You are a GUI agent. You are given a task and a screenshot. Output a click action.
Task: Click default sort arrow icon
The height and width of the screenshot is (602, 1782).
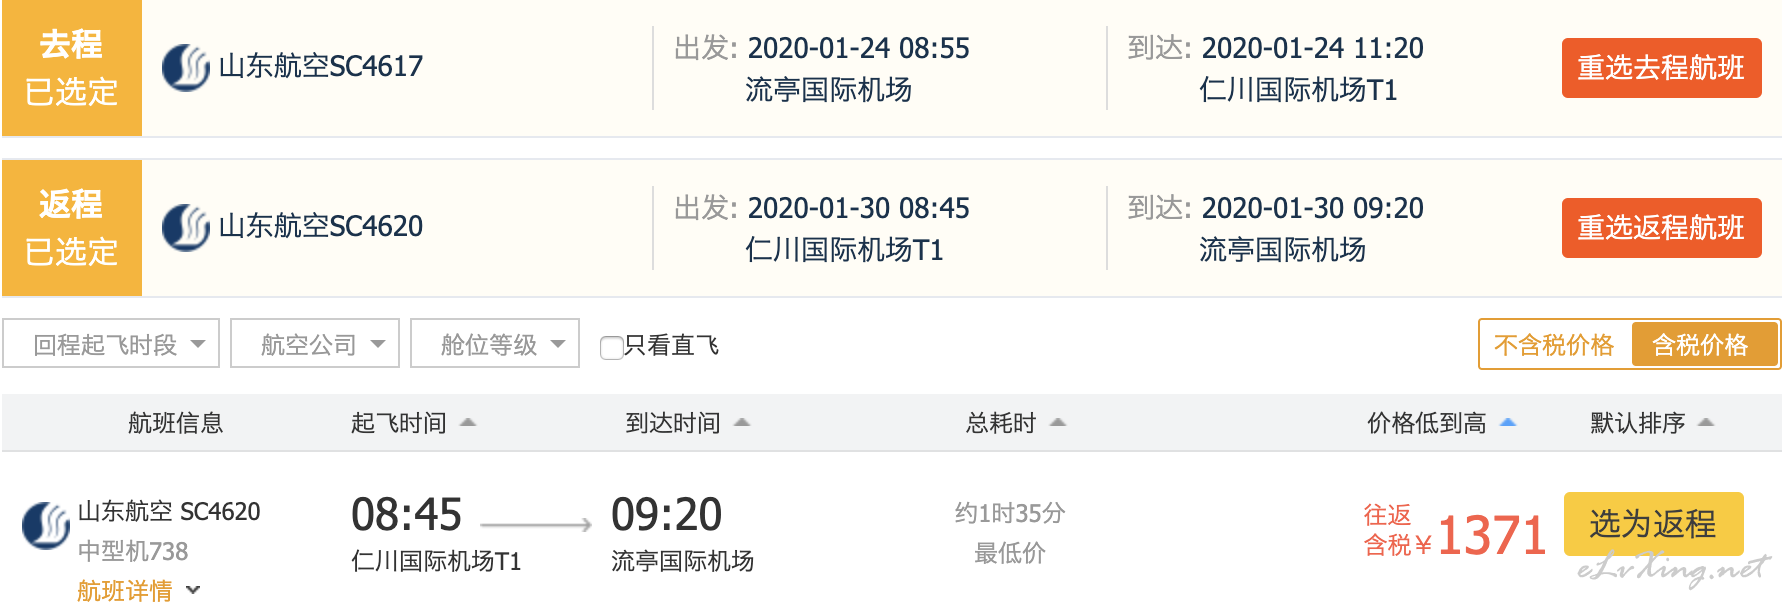coord(1706,423)
